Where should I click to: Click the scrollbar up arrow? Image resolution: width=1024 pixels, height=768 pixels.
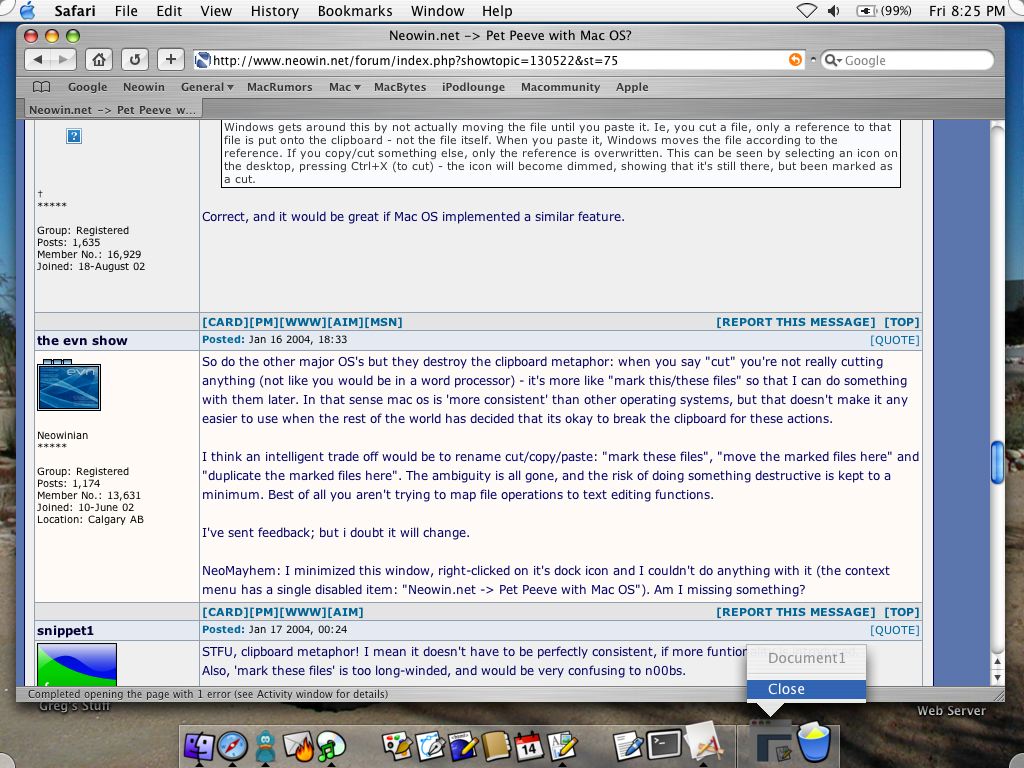pos(997,662)
